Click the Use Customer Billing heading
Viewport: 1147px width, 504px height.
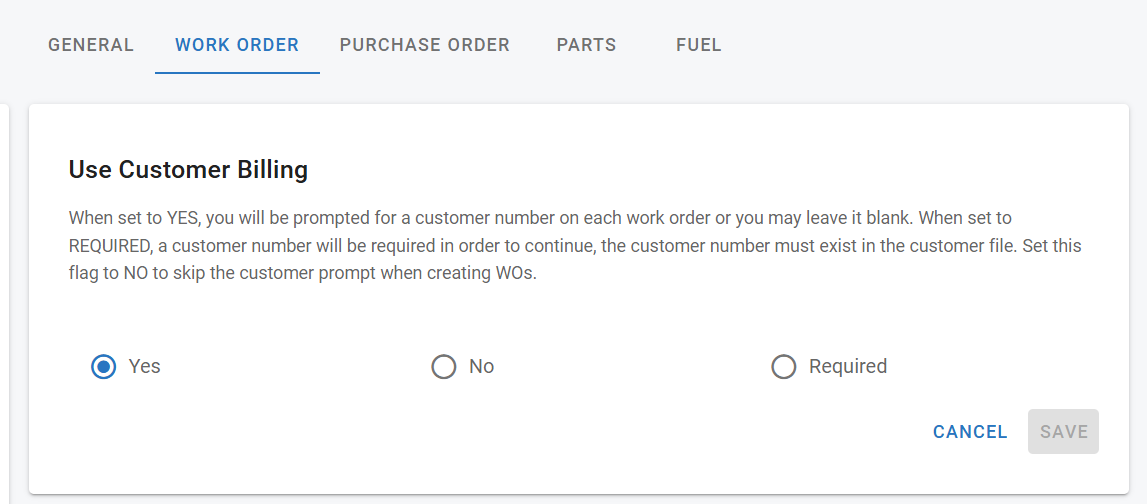coord(188,170)
